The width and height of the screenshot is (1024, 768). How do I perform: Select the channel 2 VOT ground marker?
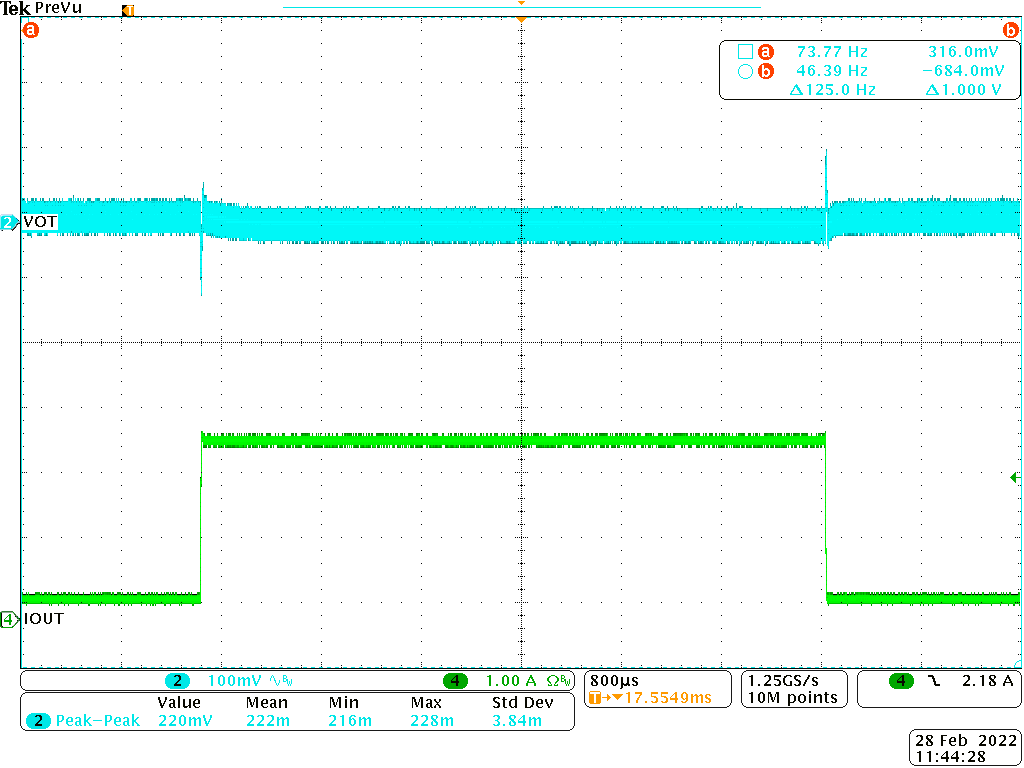coord(9,222)
